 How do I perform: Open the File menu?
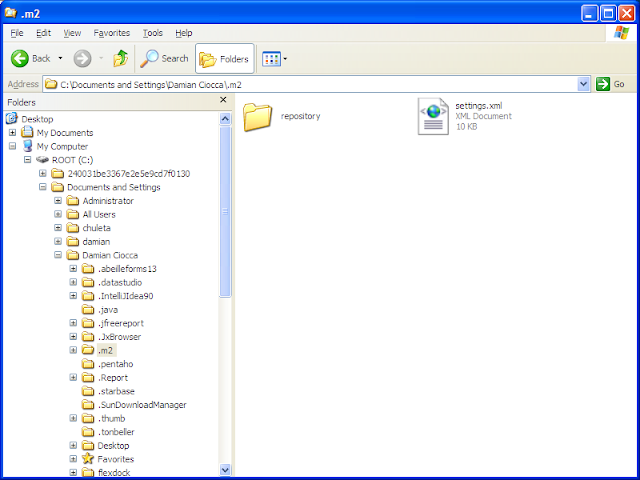[17, 33]
